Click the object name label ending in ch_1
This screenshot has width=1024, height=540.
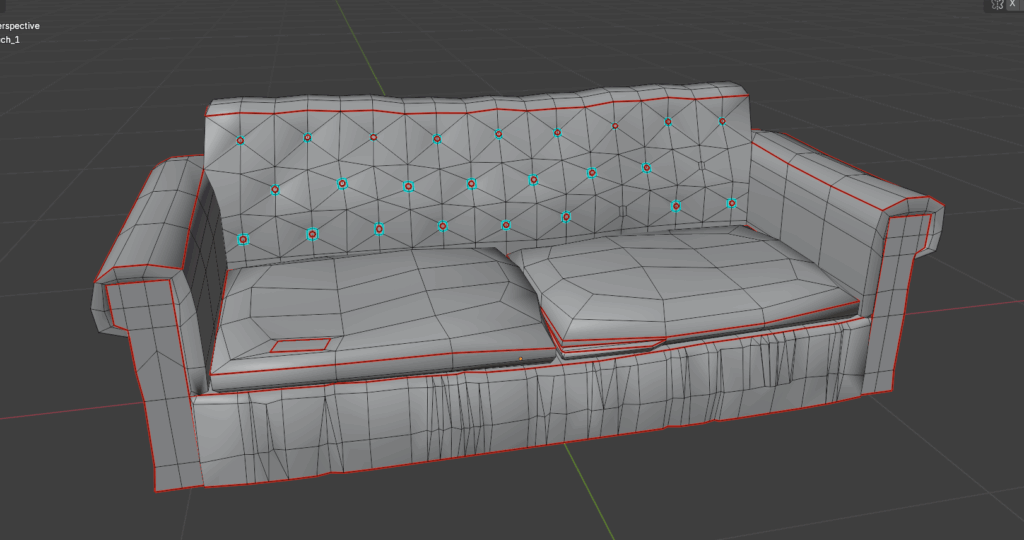tap(10, 40)
